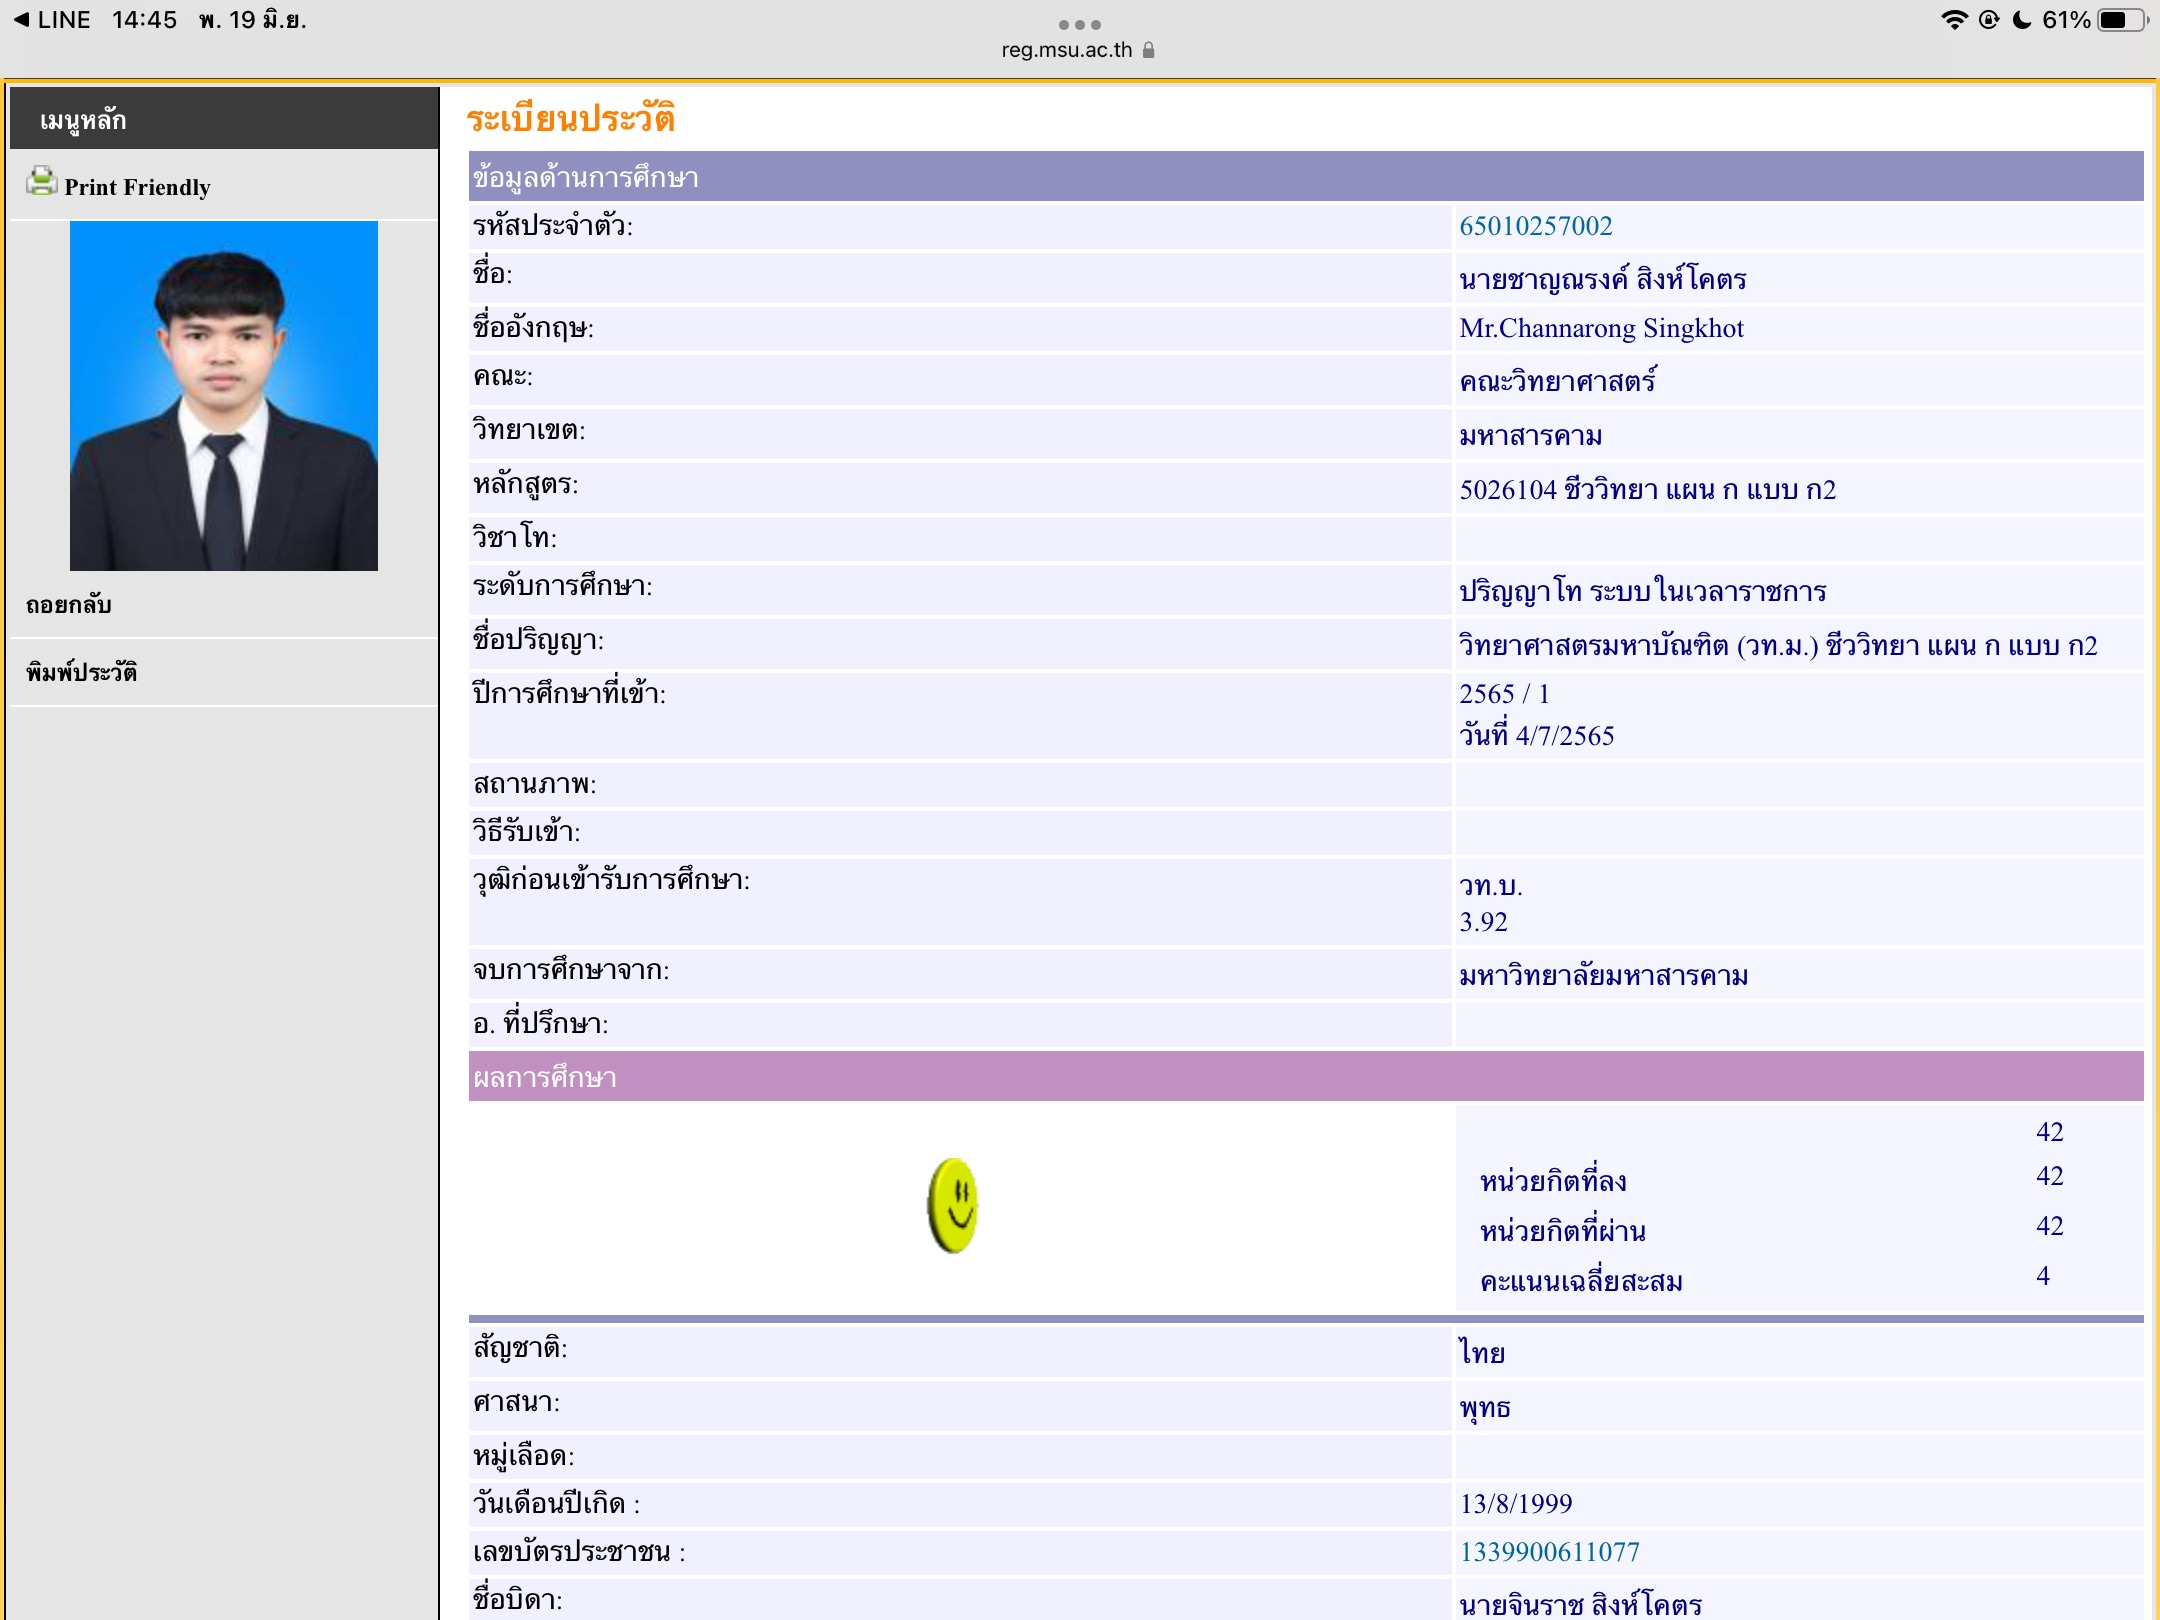Screen dimensions: 2160x1620
Task: Click the วิธีรับเข้า field label
Action: pyautogui.click(x=526, y=832)
